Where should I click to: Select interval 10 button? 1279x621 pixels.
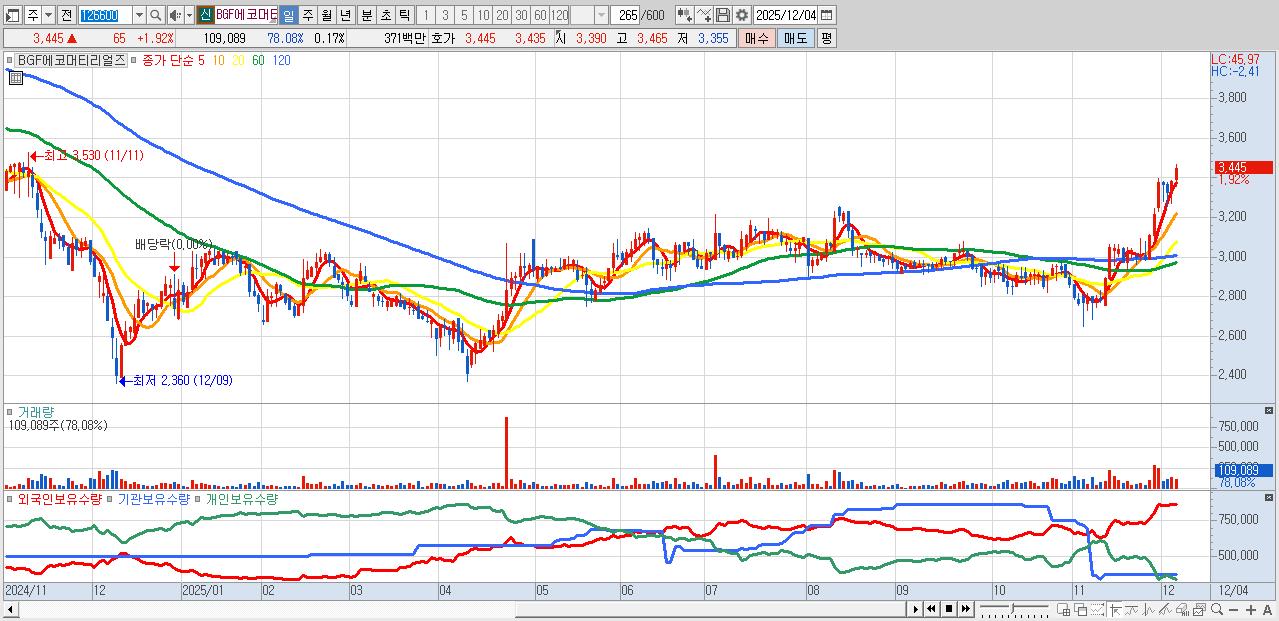click(x=483, y=15)
